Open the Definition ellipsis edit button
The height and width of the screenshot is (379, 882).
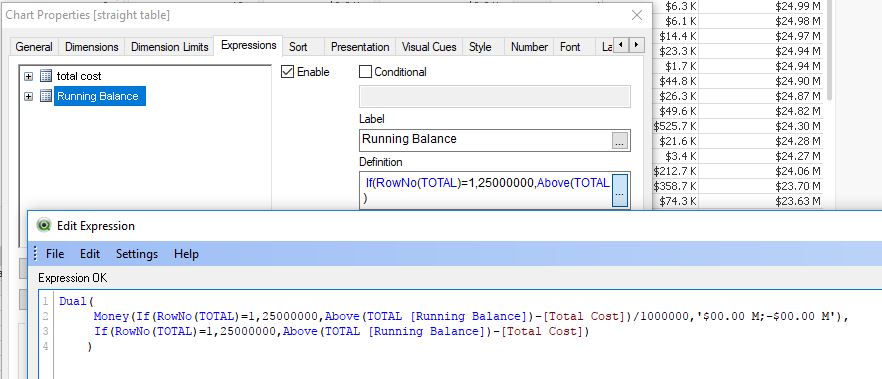619,191
